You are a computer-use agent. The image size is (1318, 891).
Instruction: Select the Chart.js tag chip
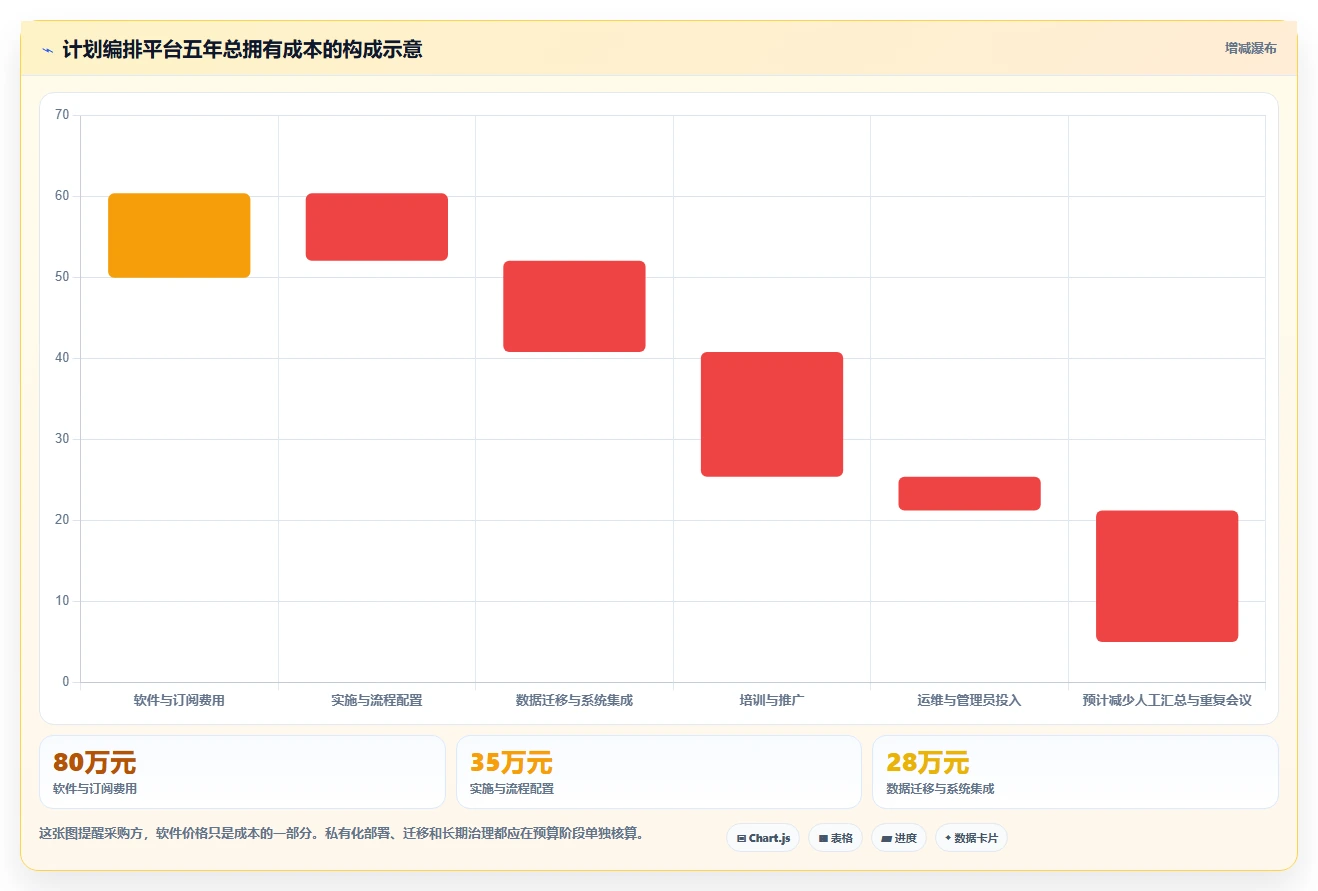click(x=763, y=838)
